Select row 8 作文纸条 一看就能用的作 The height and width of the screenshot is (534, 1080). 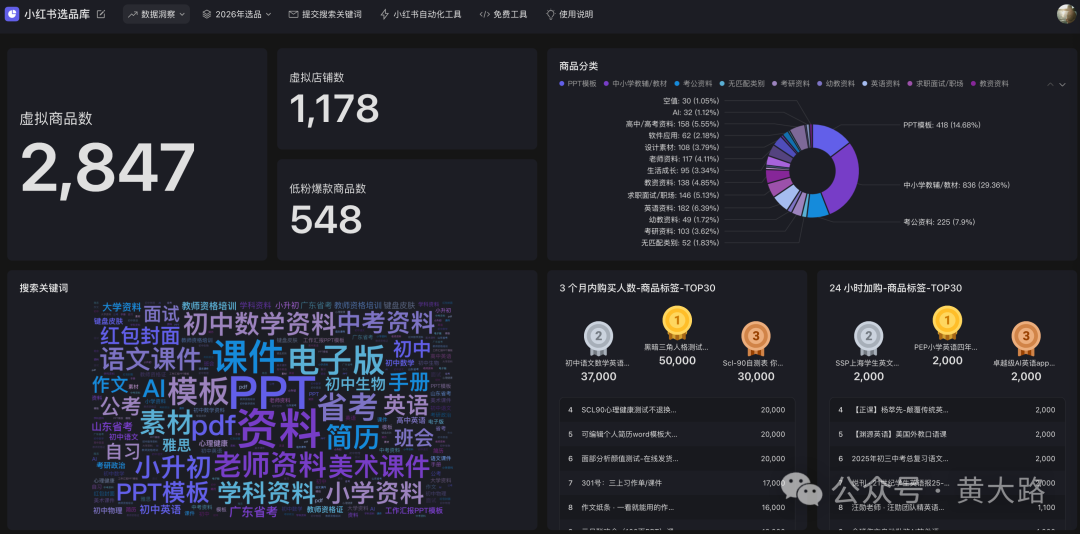click(677, 507)
